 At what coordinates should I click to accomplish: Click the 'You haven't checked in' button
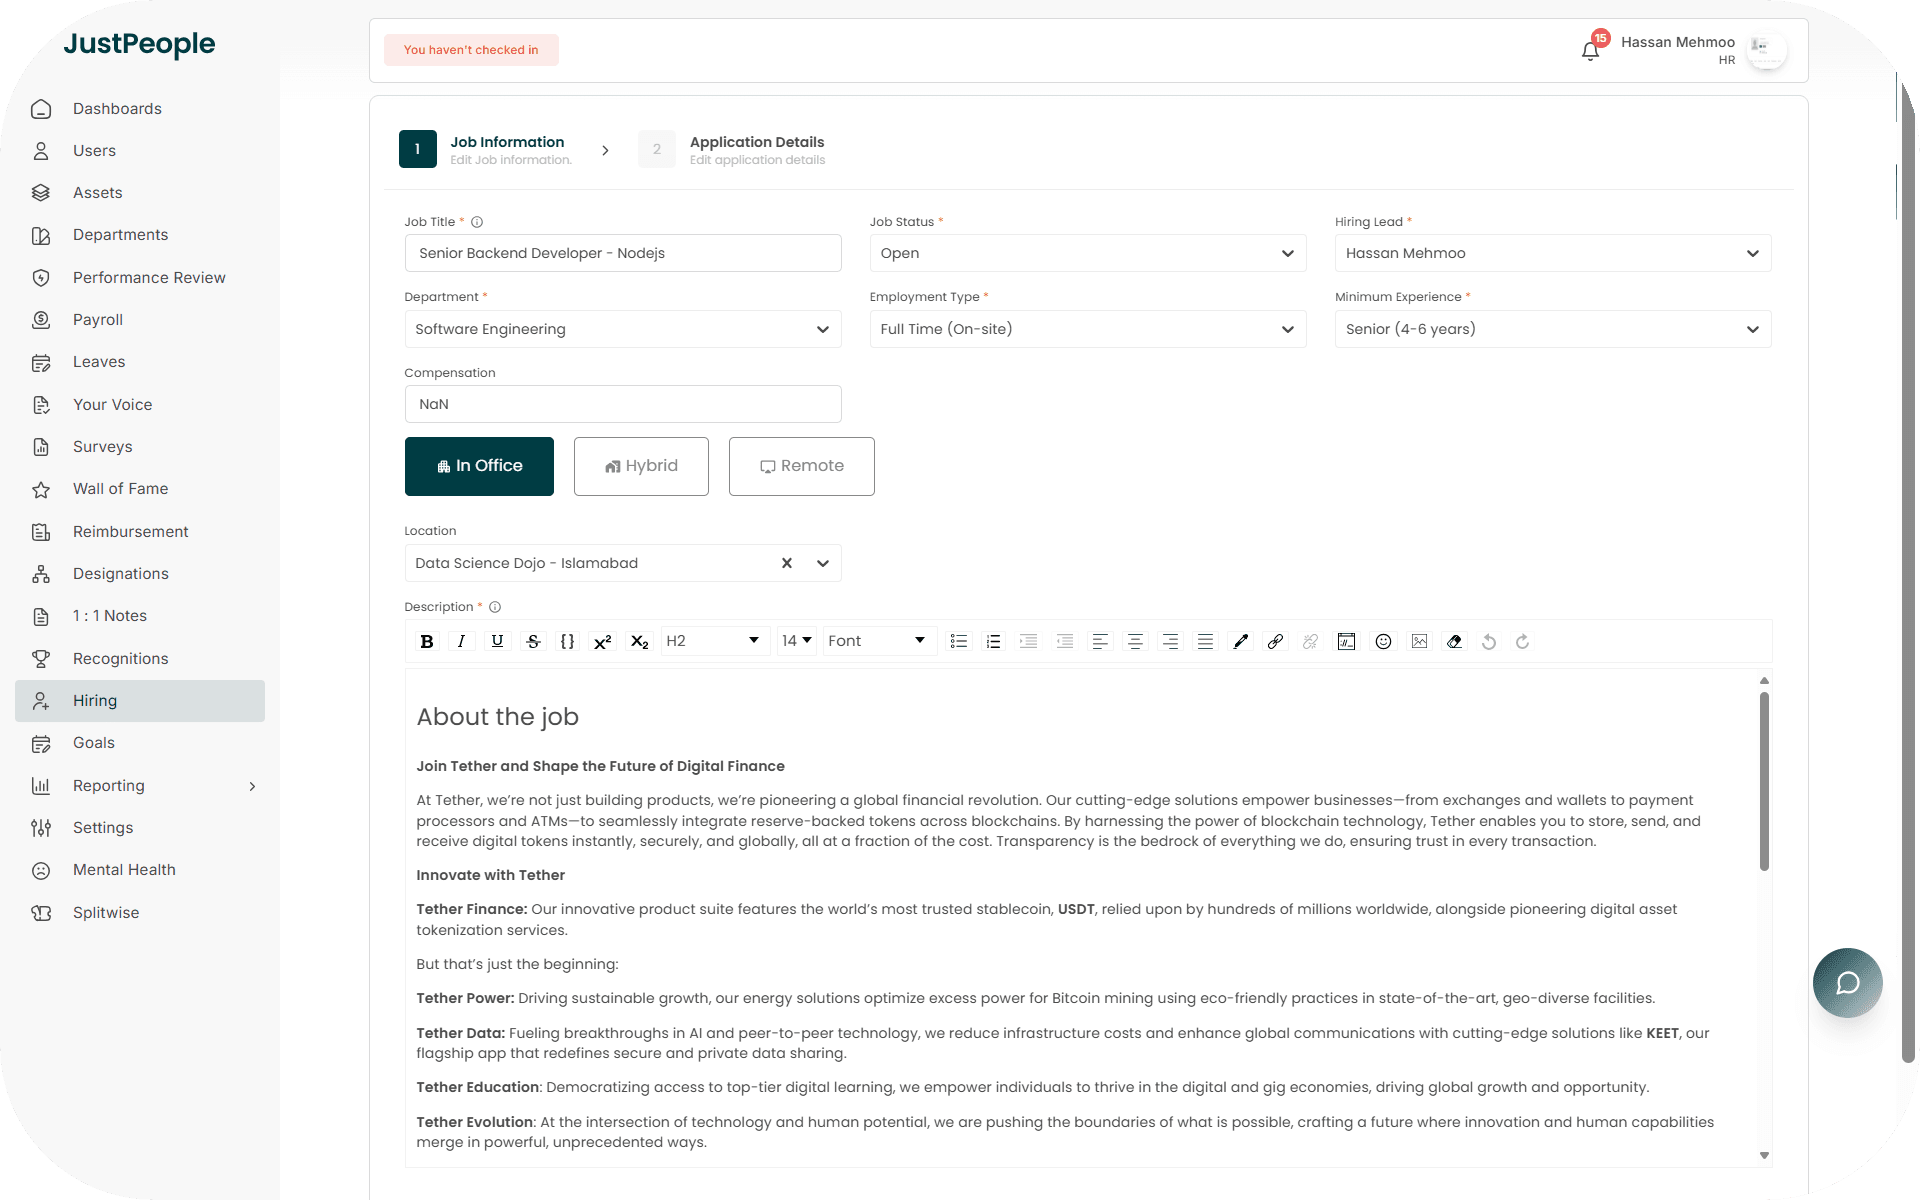point(471,50)
